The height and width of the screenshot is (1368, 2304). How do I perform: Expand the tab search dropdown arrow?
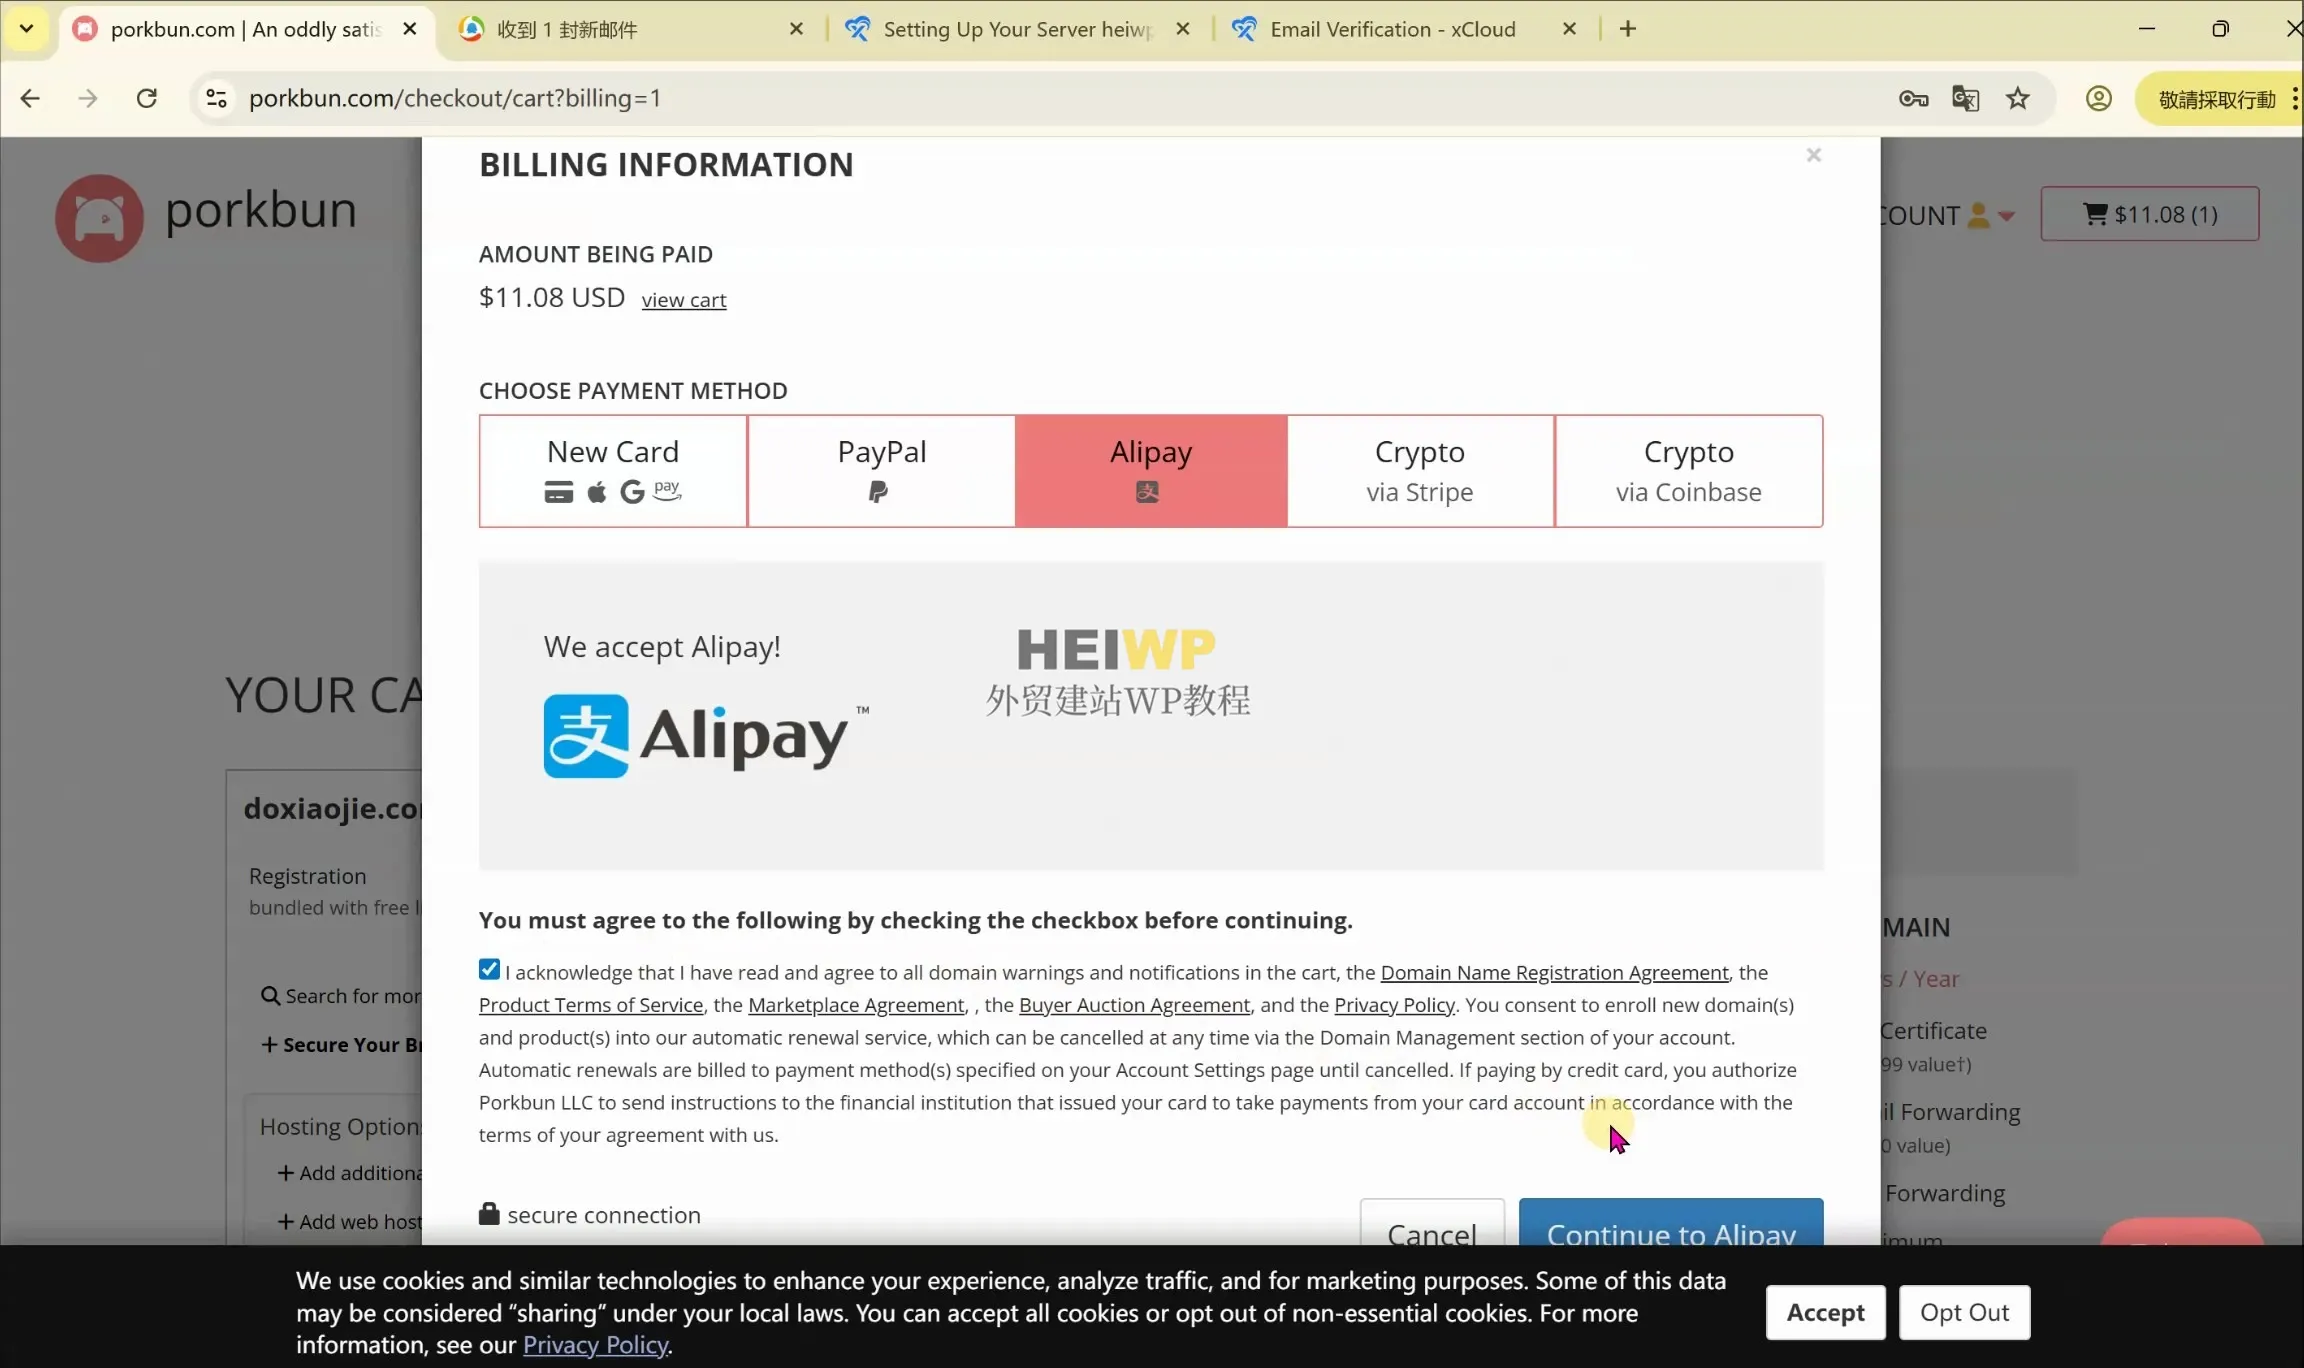pyautogui.click(x=27, y=29)
